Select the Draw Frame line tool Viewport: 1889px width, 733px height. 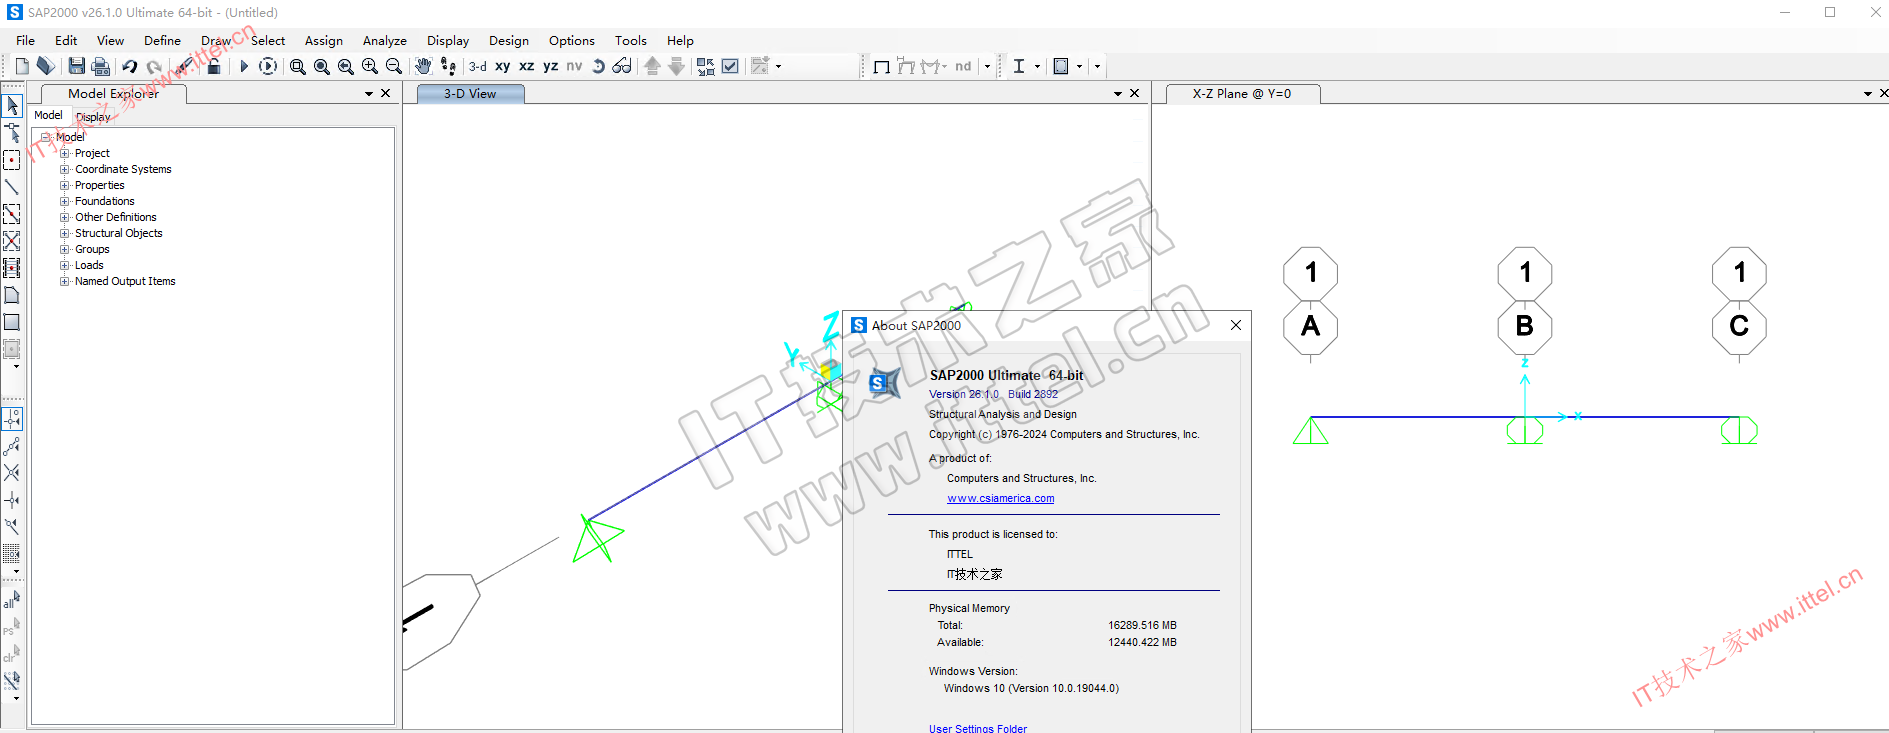[x=12, y=187]
